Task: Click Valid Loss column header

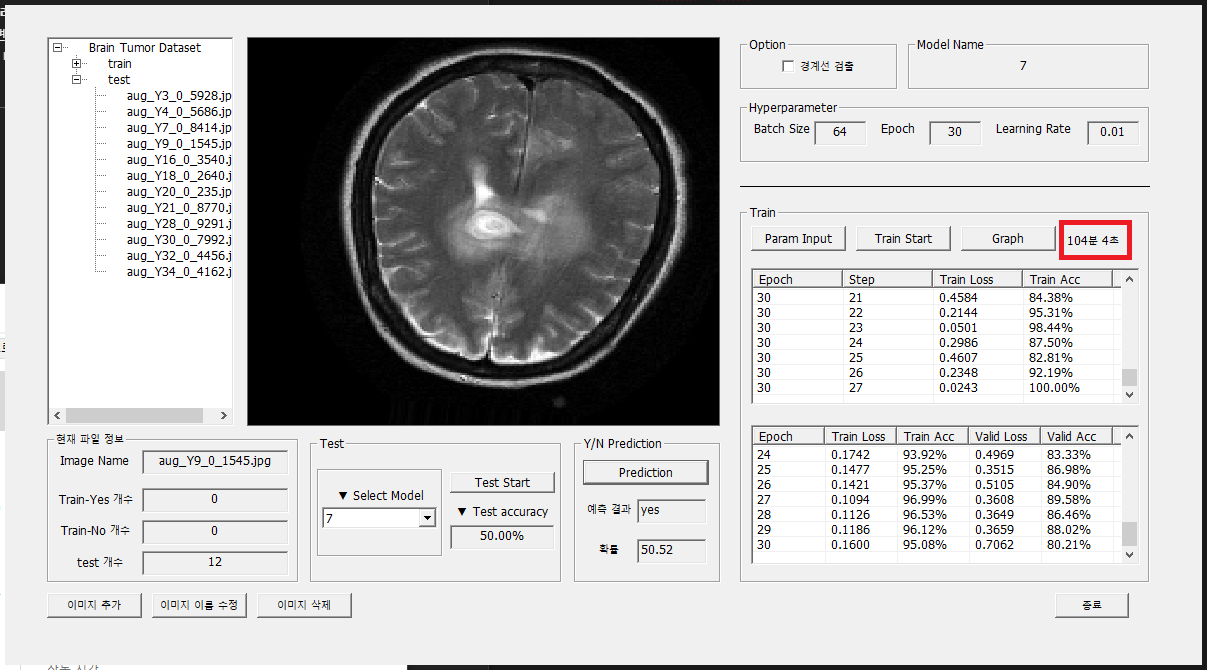Action: [1004, 436]
